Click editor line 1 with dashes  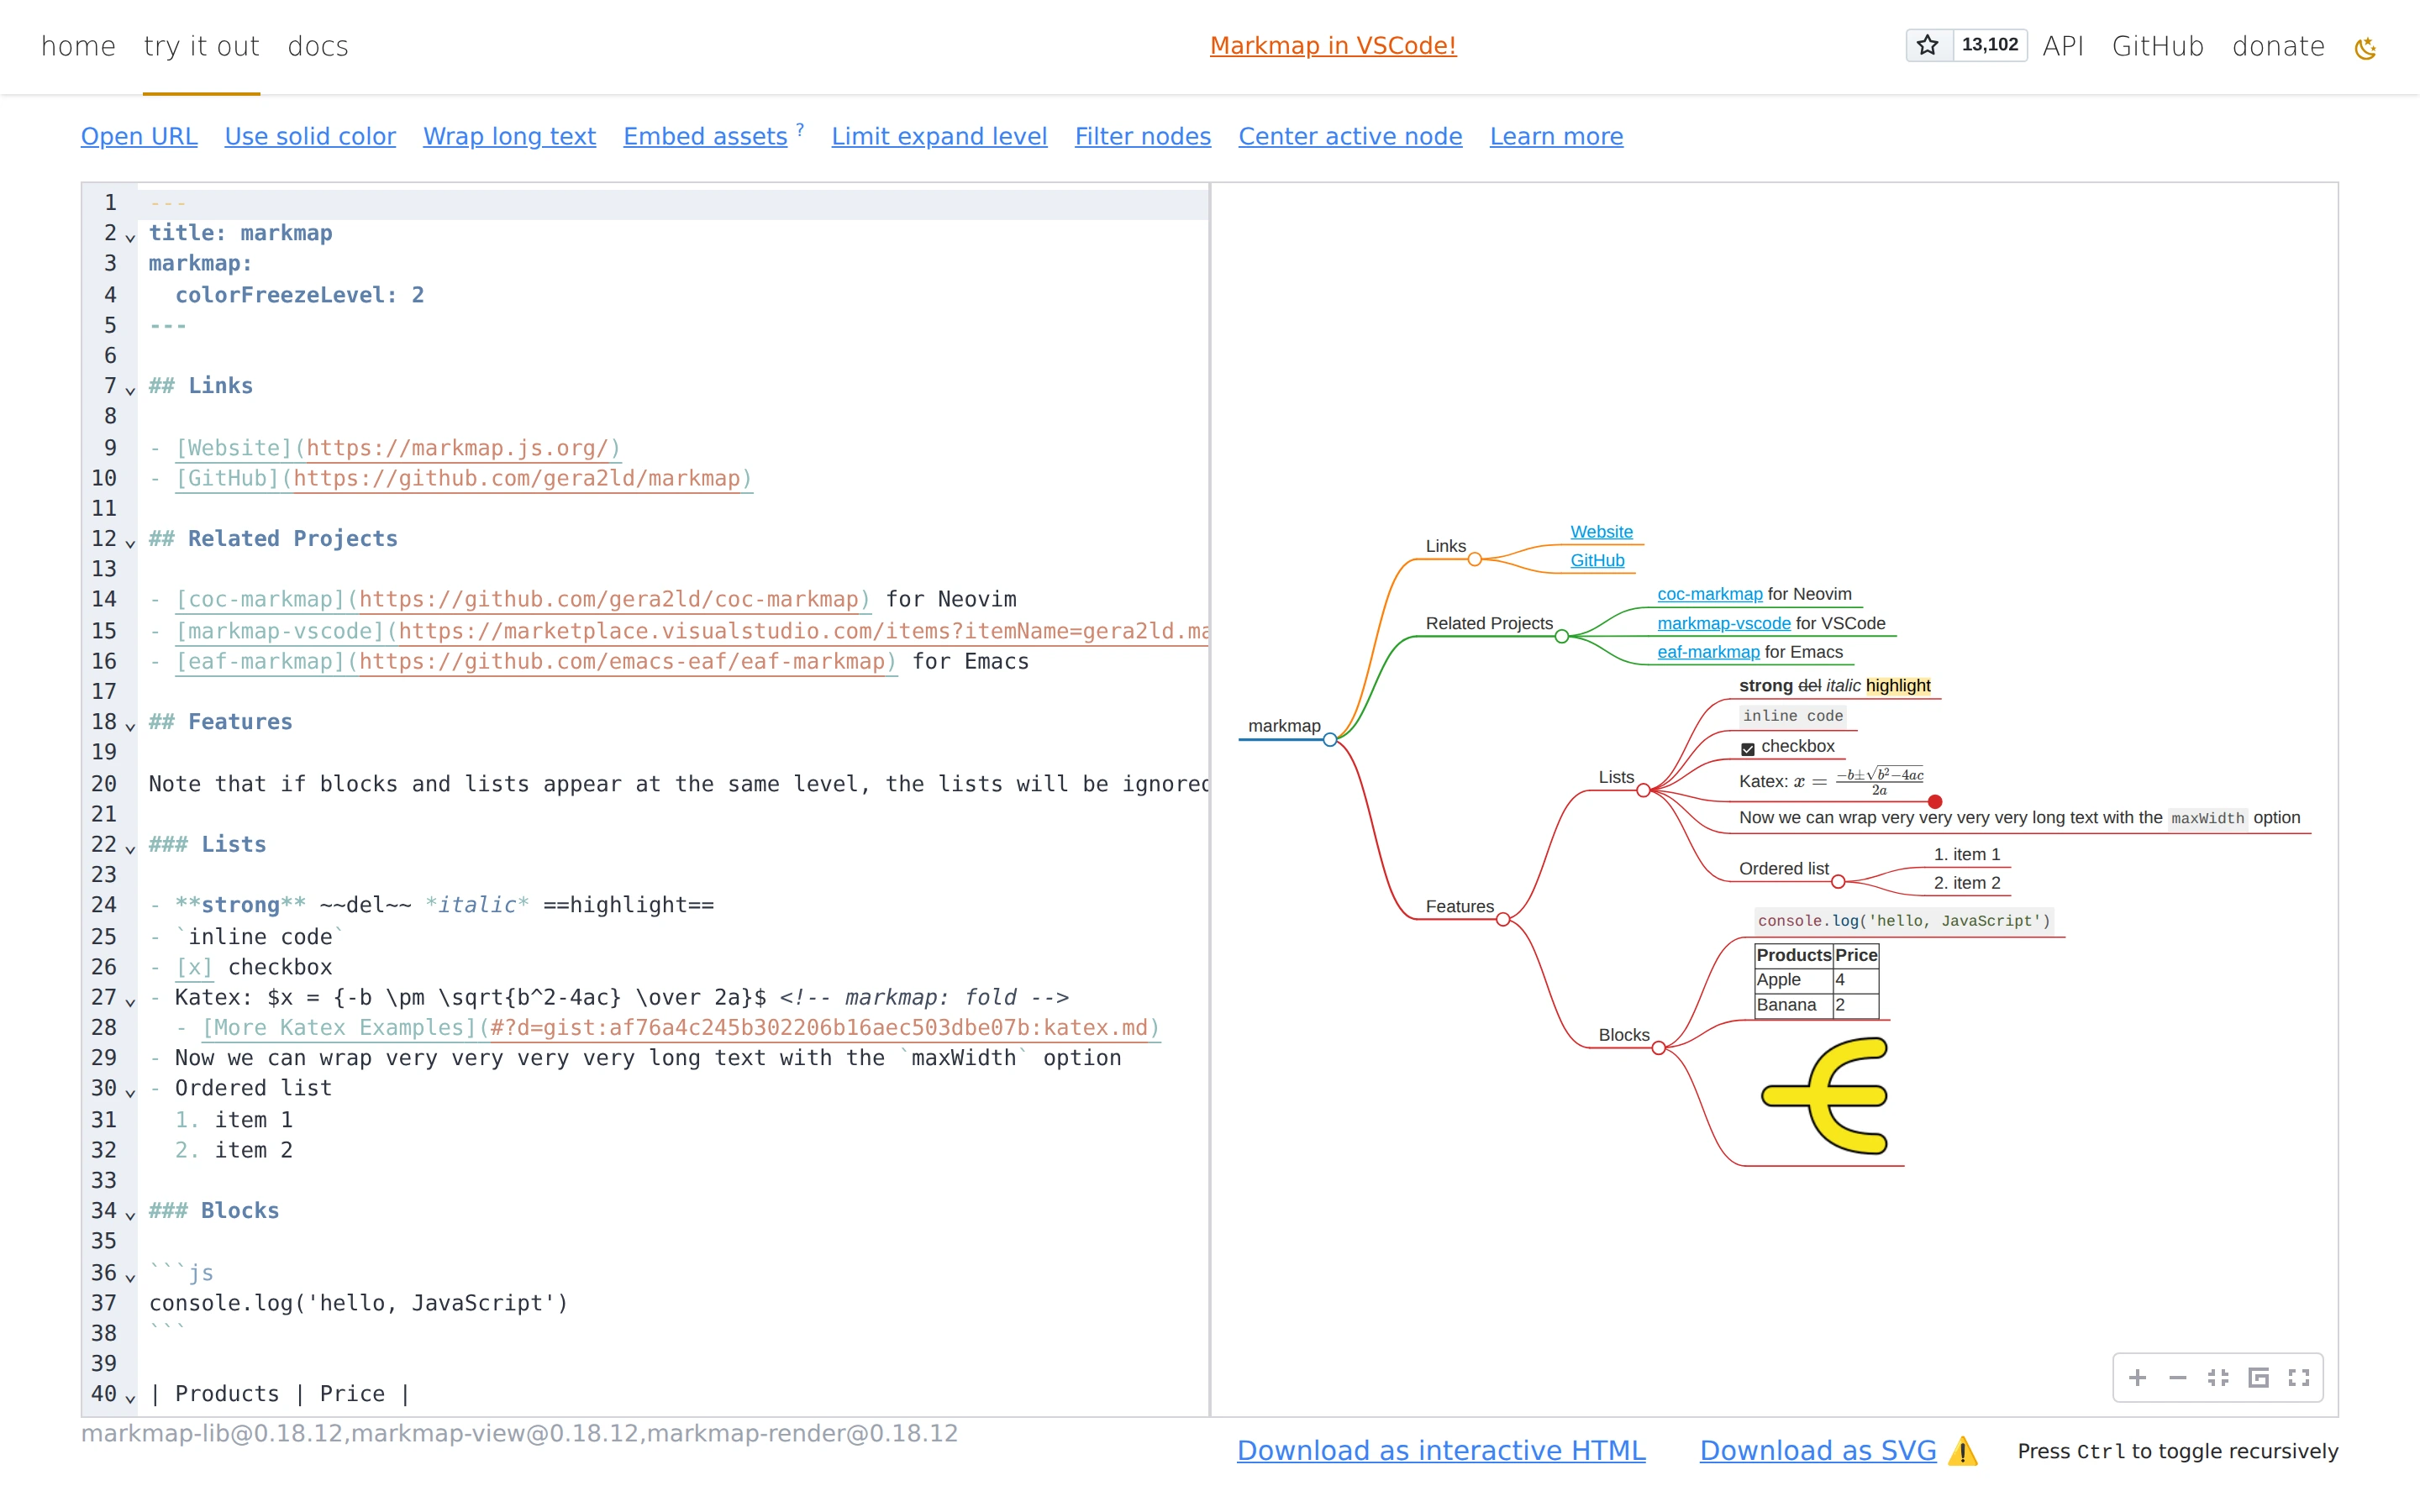tap(673, 204)
